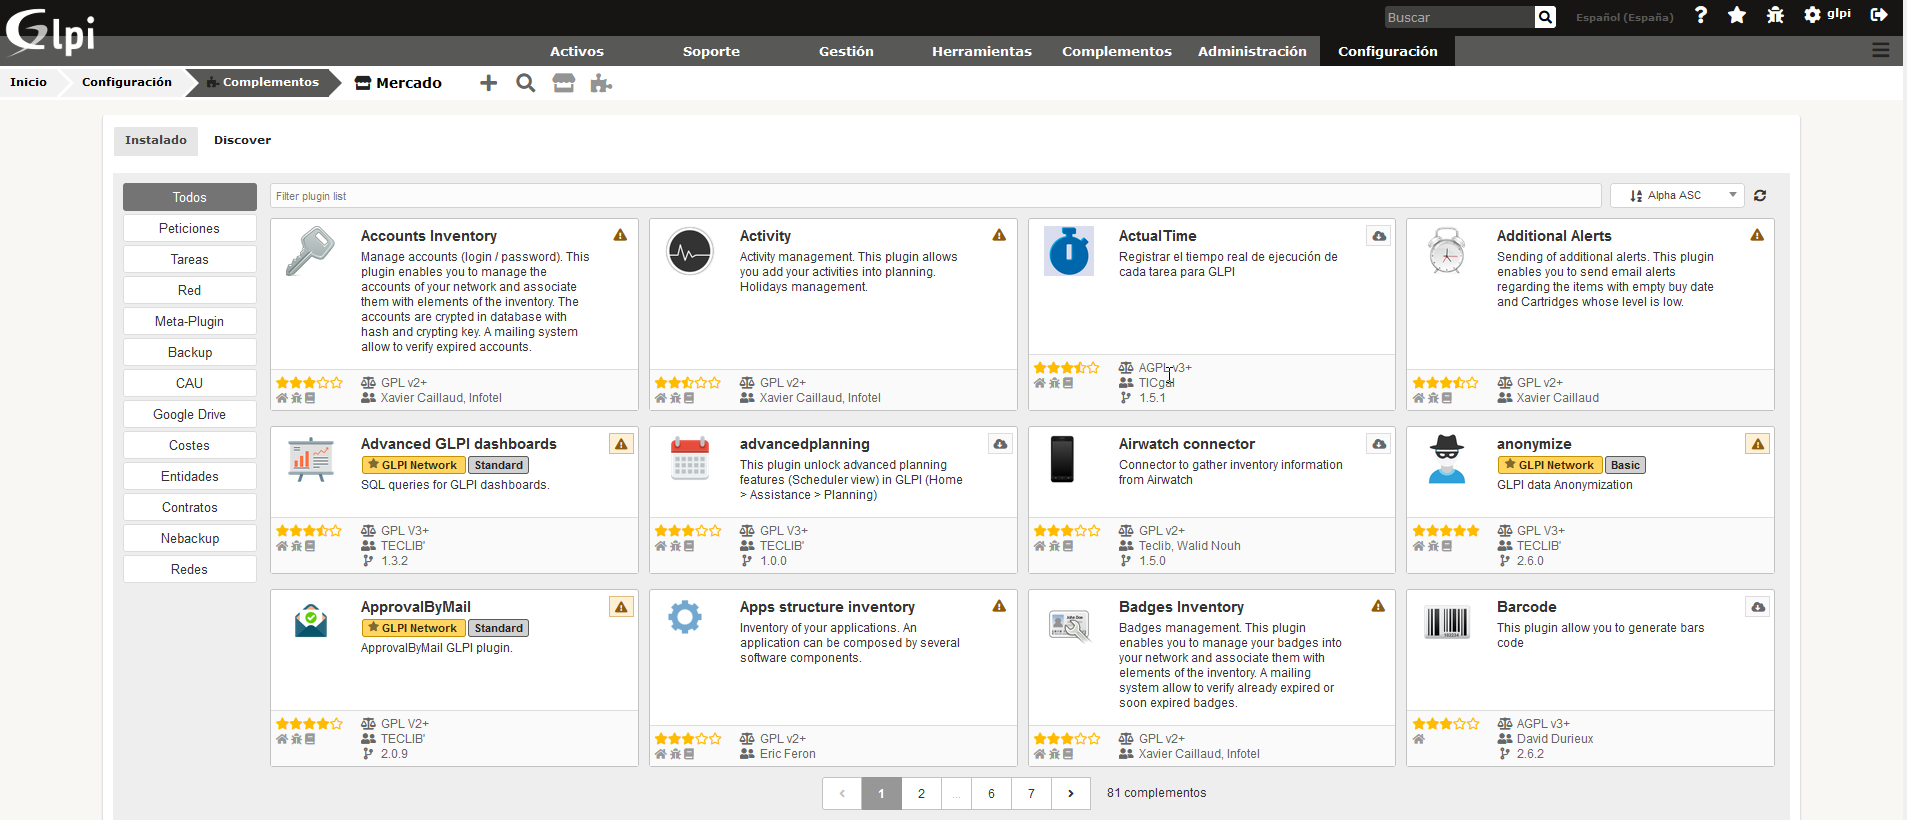Go to Complementos breadcrumb
Screen dimensions: 1907x820
click(x=263, y=82)
